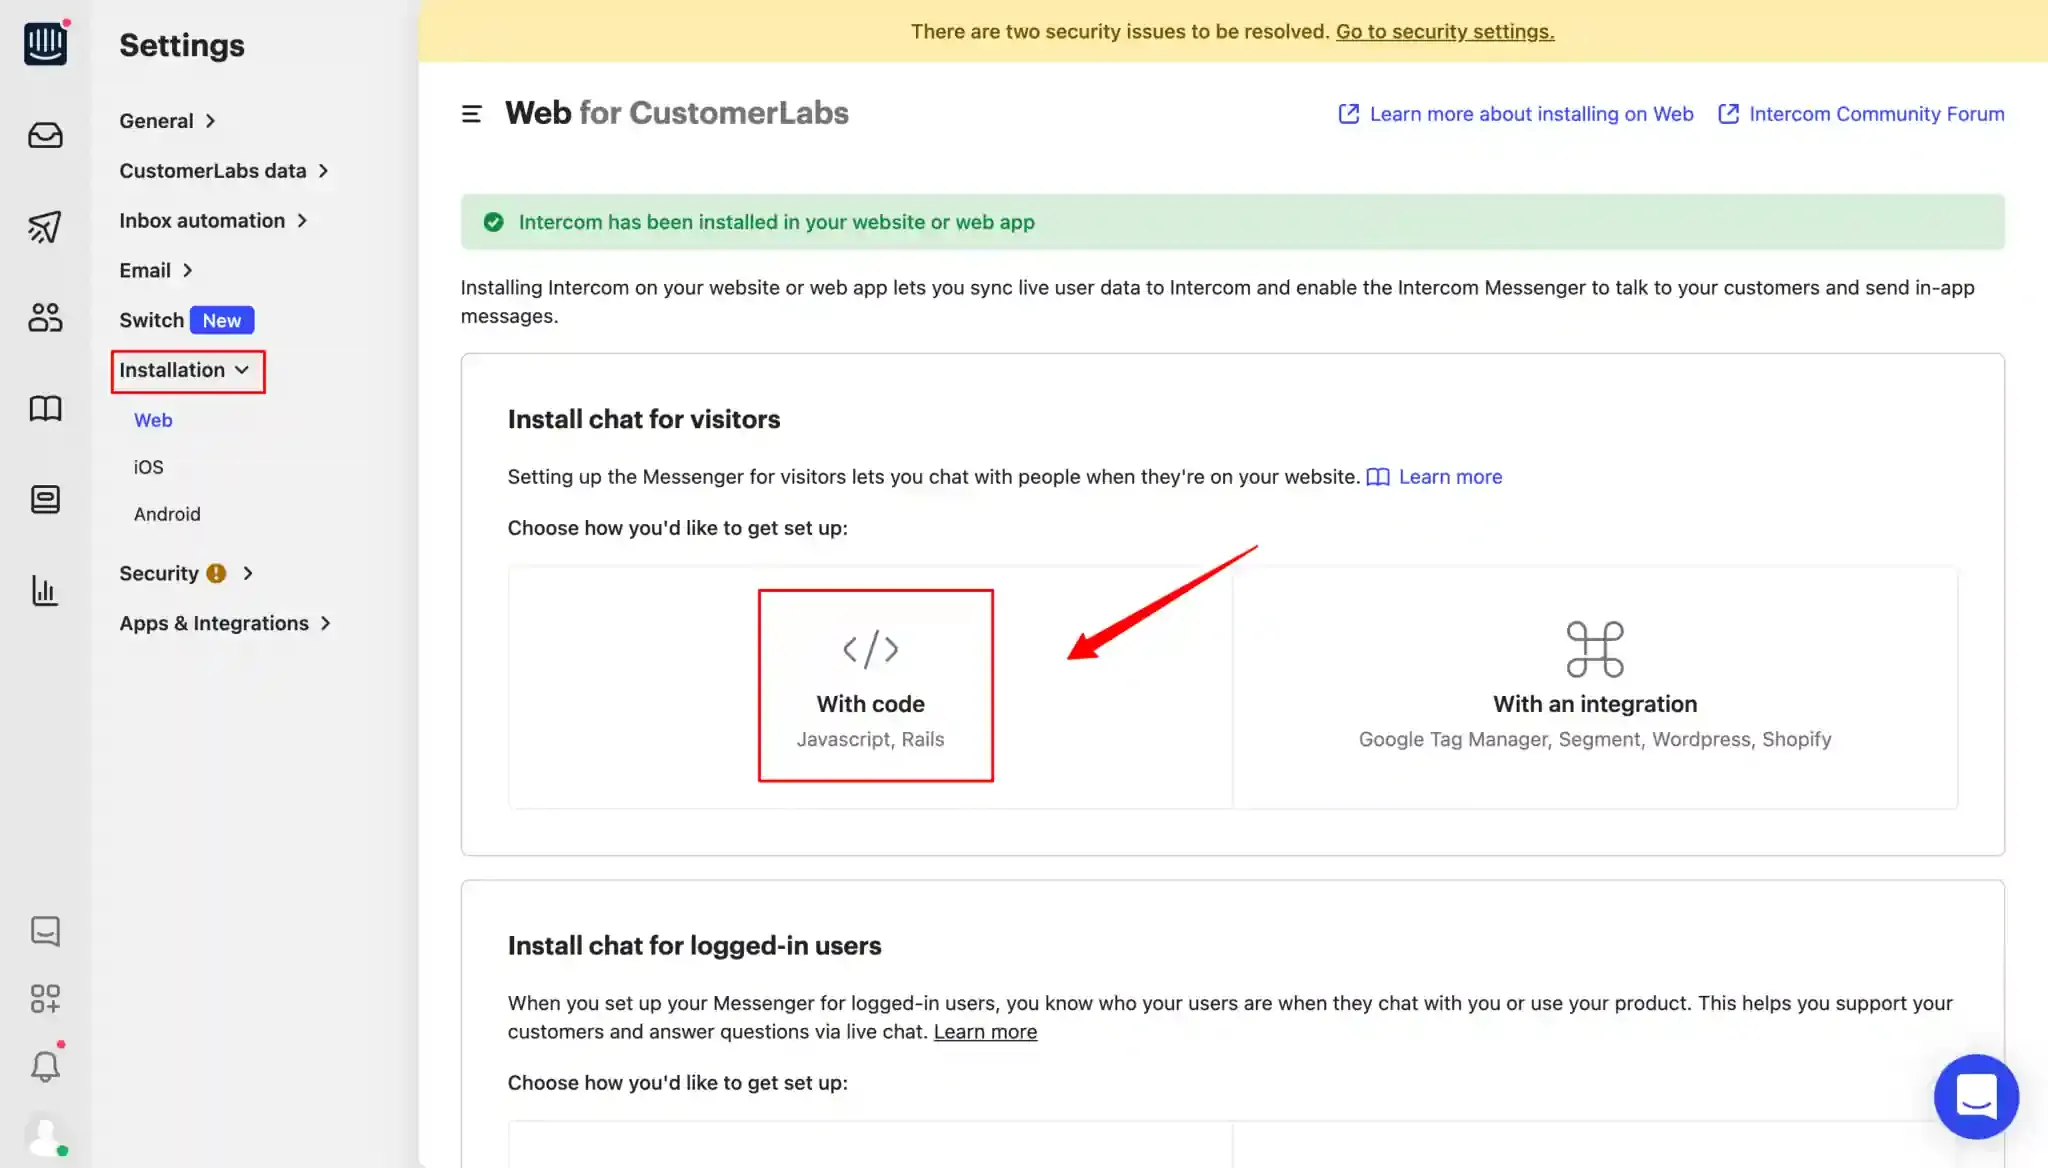Click Intercom has been installed banner text
2048x1168 pixels.
[776, 222]
